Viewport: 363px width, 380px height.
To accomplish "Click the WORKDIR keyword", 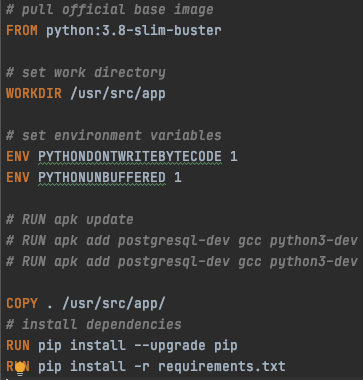I will (x=34, y=94).
